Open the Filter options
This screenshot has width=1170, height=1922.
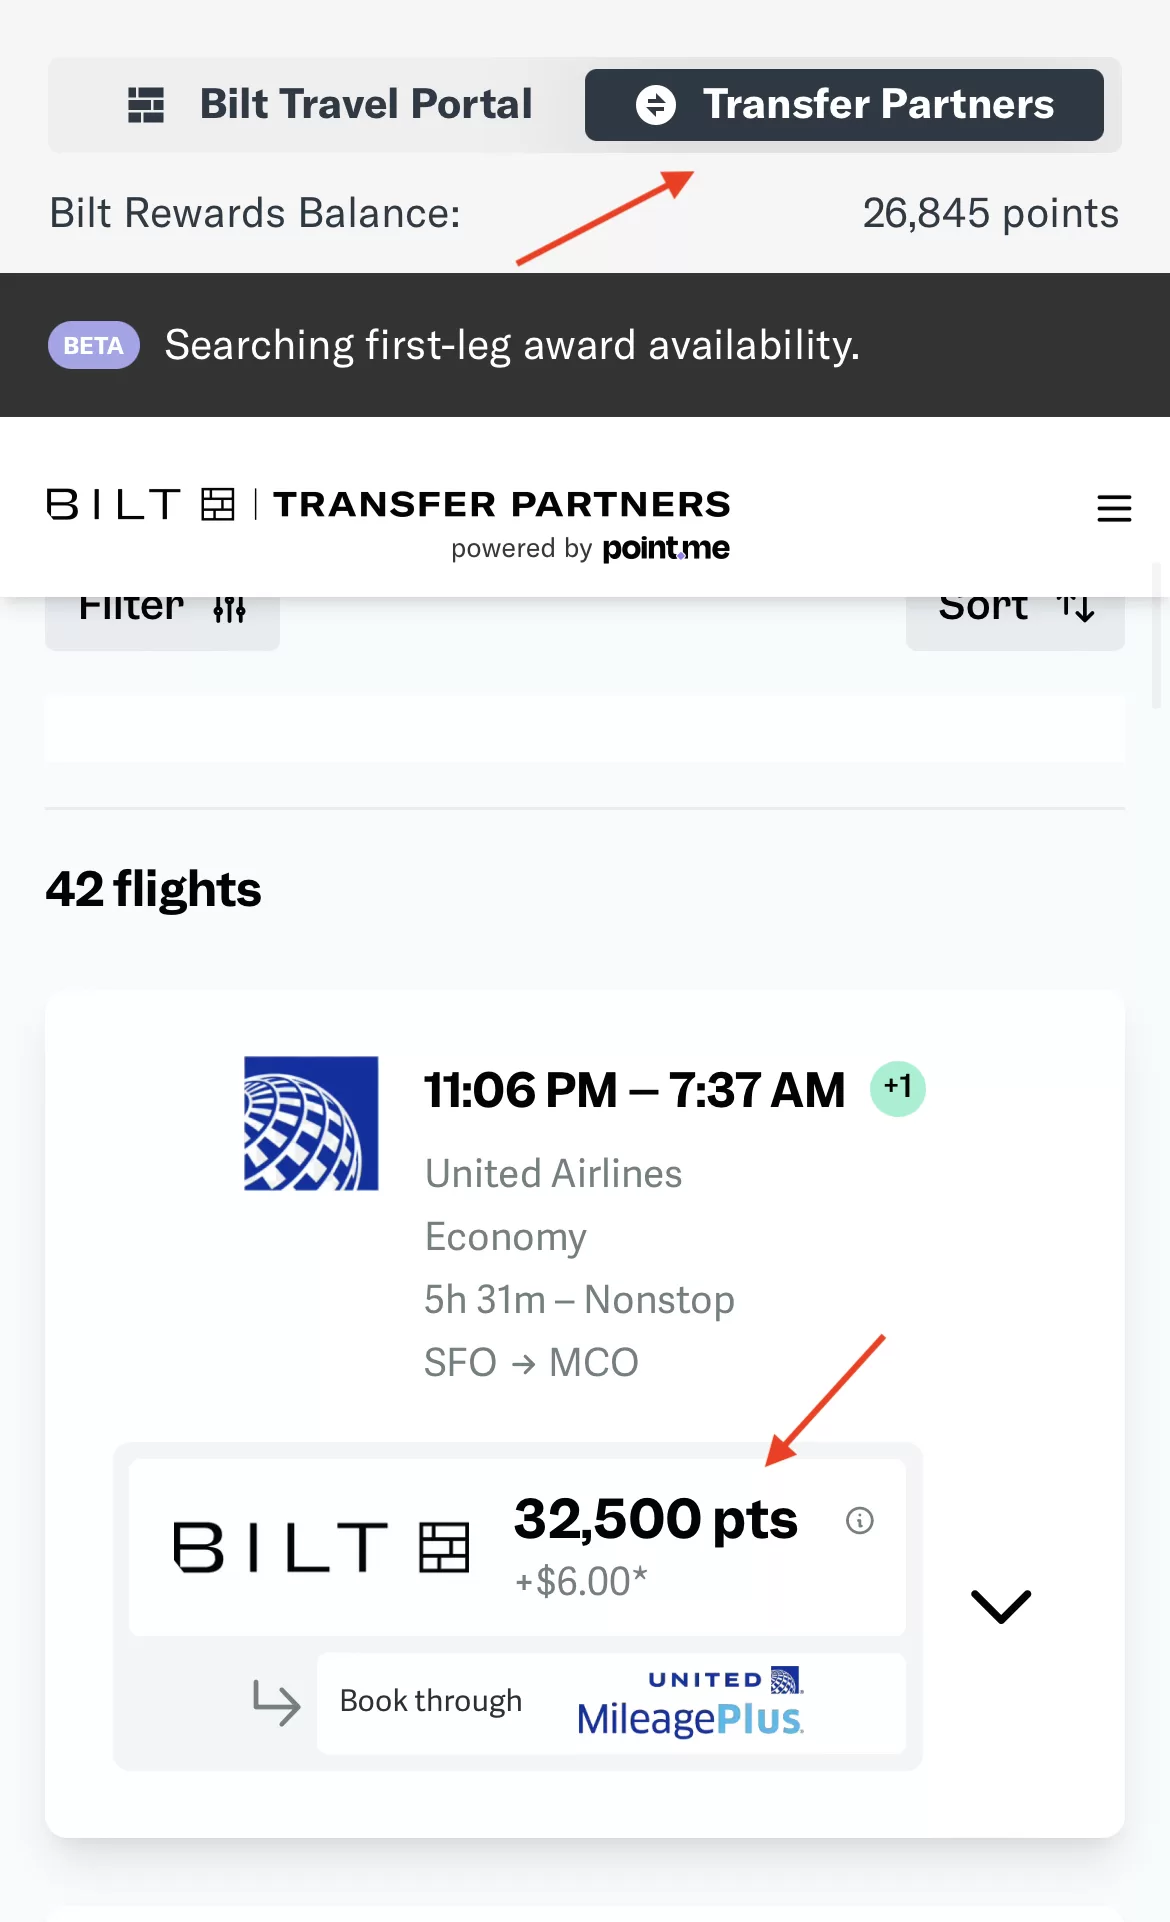coord(162,612)
